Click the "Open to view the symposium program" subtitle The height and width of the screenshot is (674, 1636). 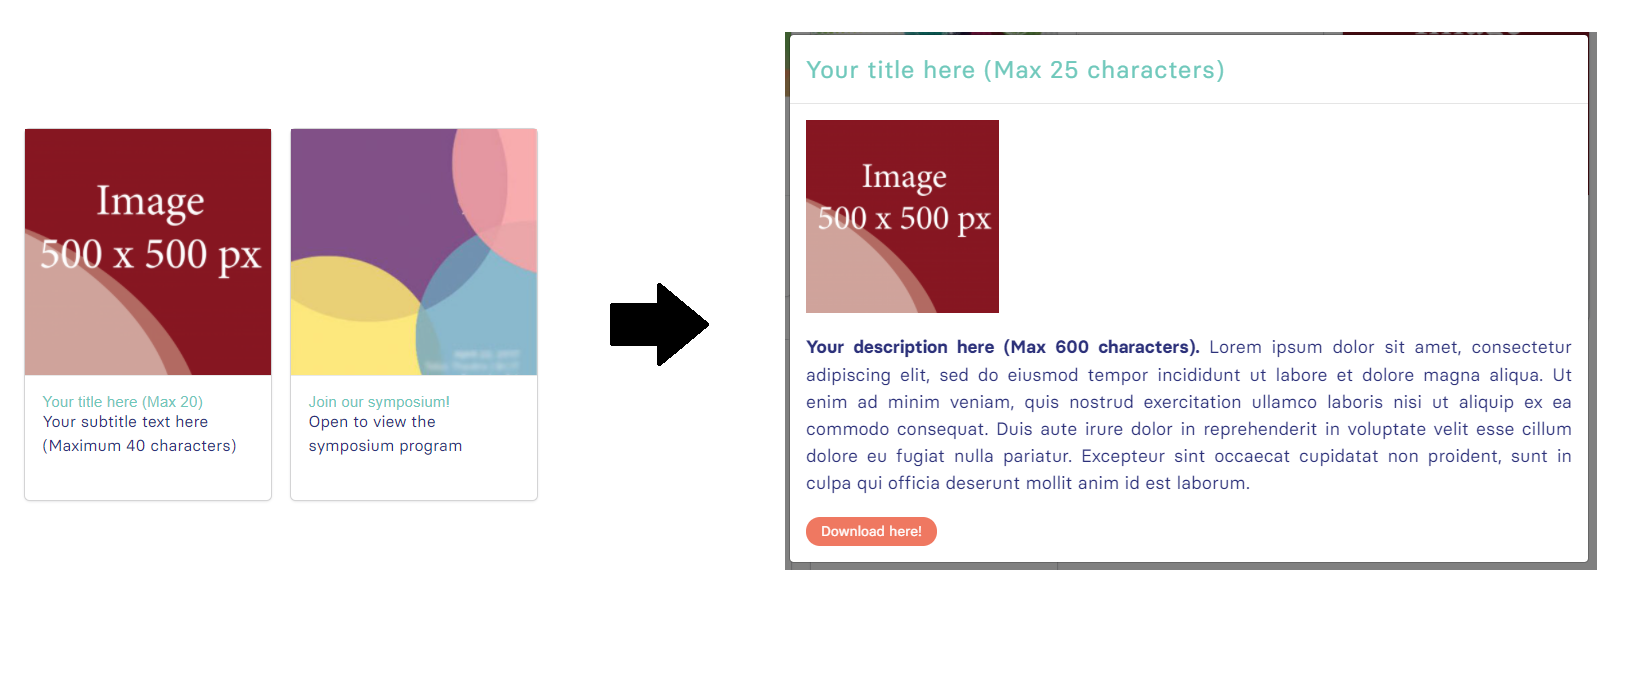(385, 434)
